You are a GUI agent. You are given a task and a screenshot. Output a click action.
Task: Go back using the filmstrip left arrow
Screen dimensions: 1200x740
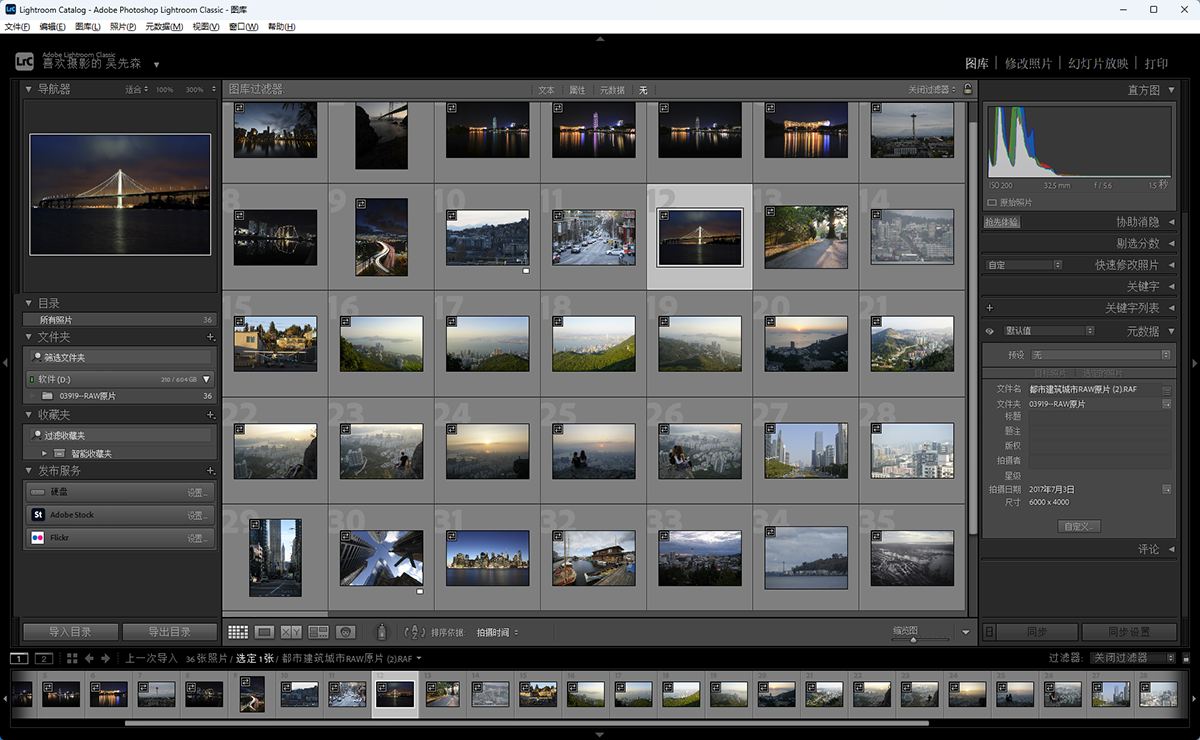tap(89, 658)
